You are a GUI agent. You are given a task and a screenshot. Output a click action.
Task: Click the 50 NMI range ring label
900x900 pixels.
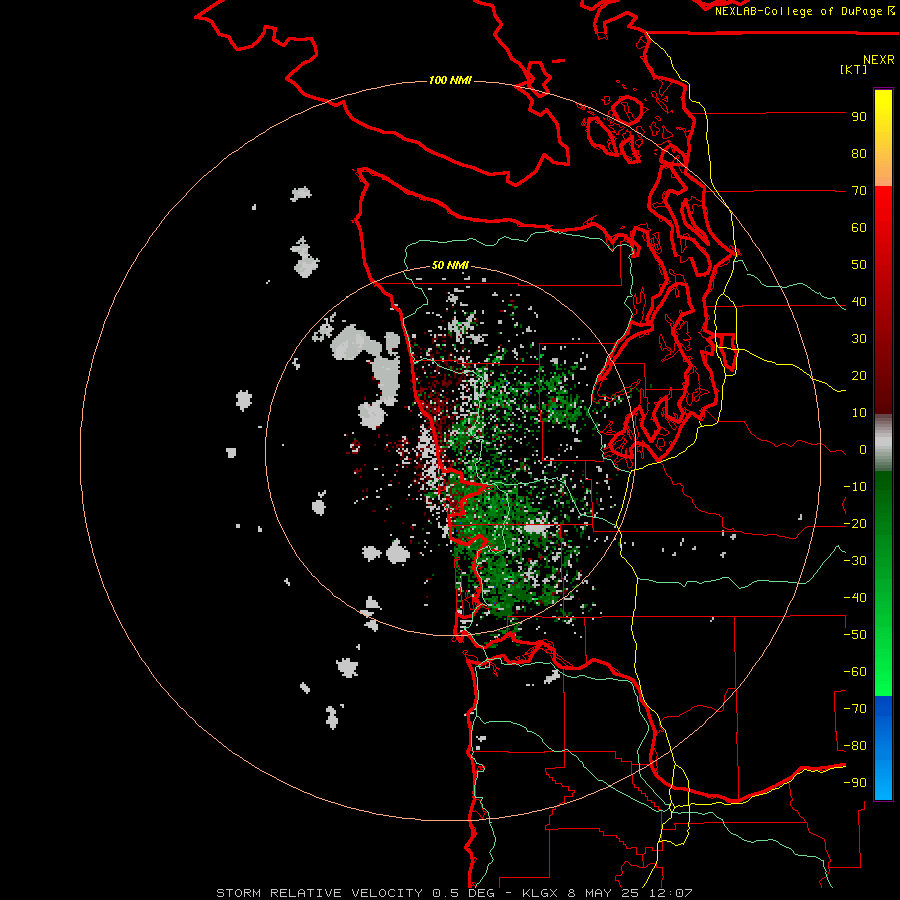coord(450,265)
